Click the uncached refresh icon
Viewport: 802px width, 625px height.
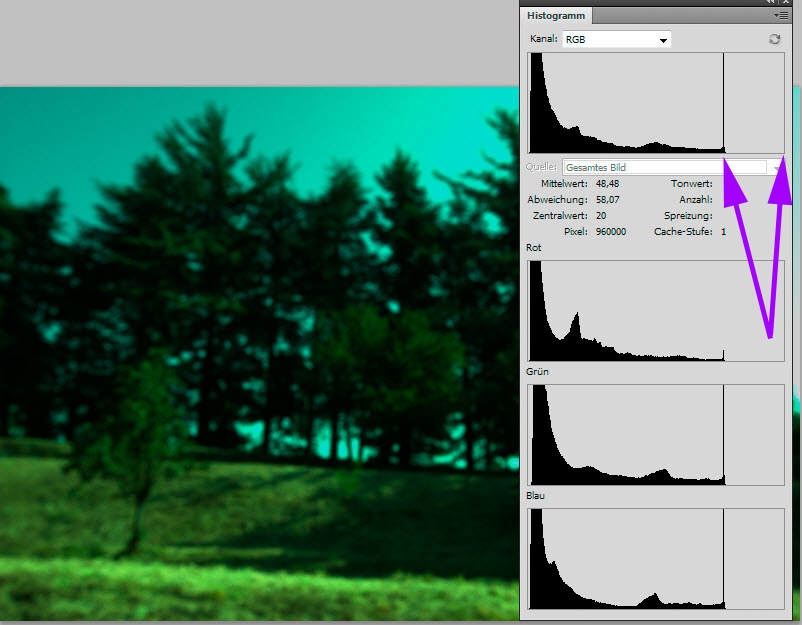click(774, 39)
